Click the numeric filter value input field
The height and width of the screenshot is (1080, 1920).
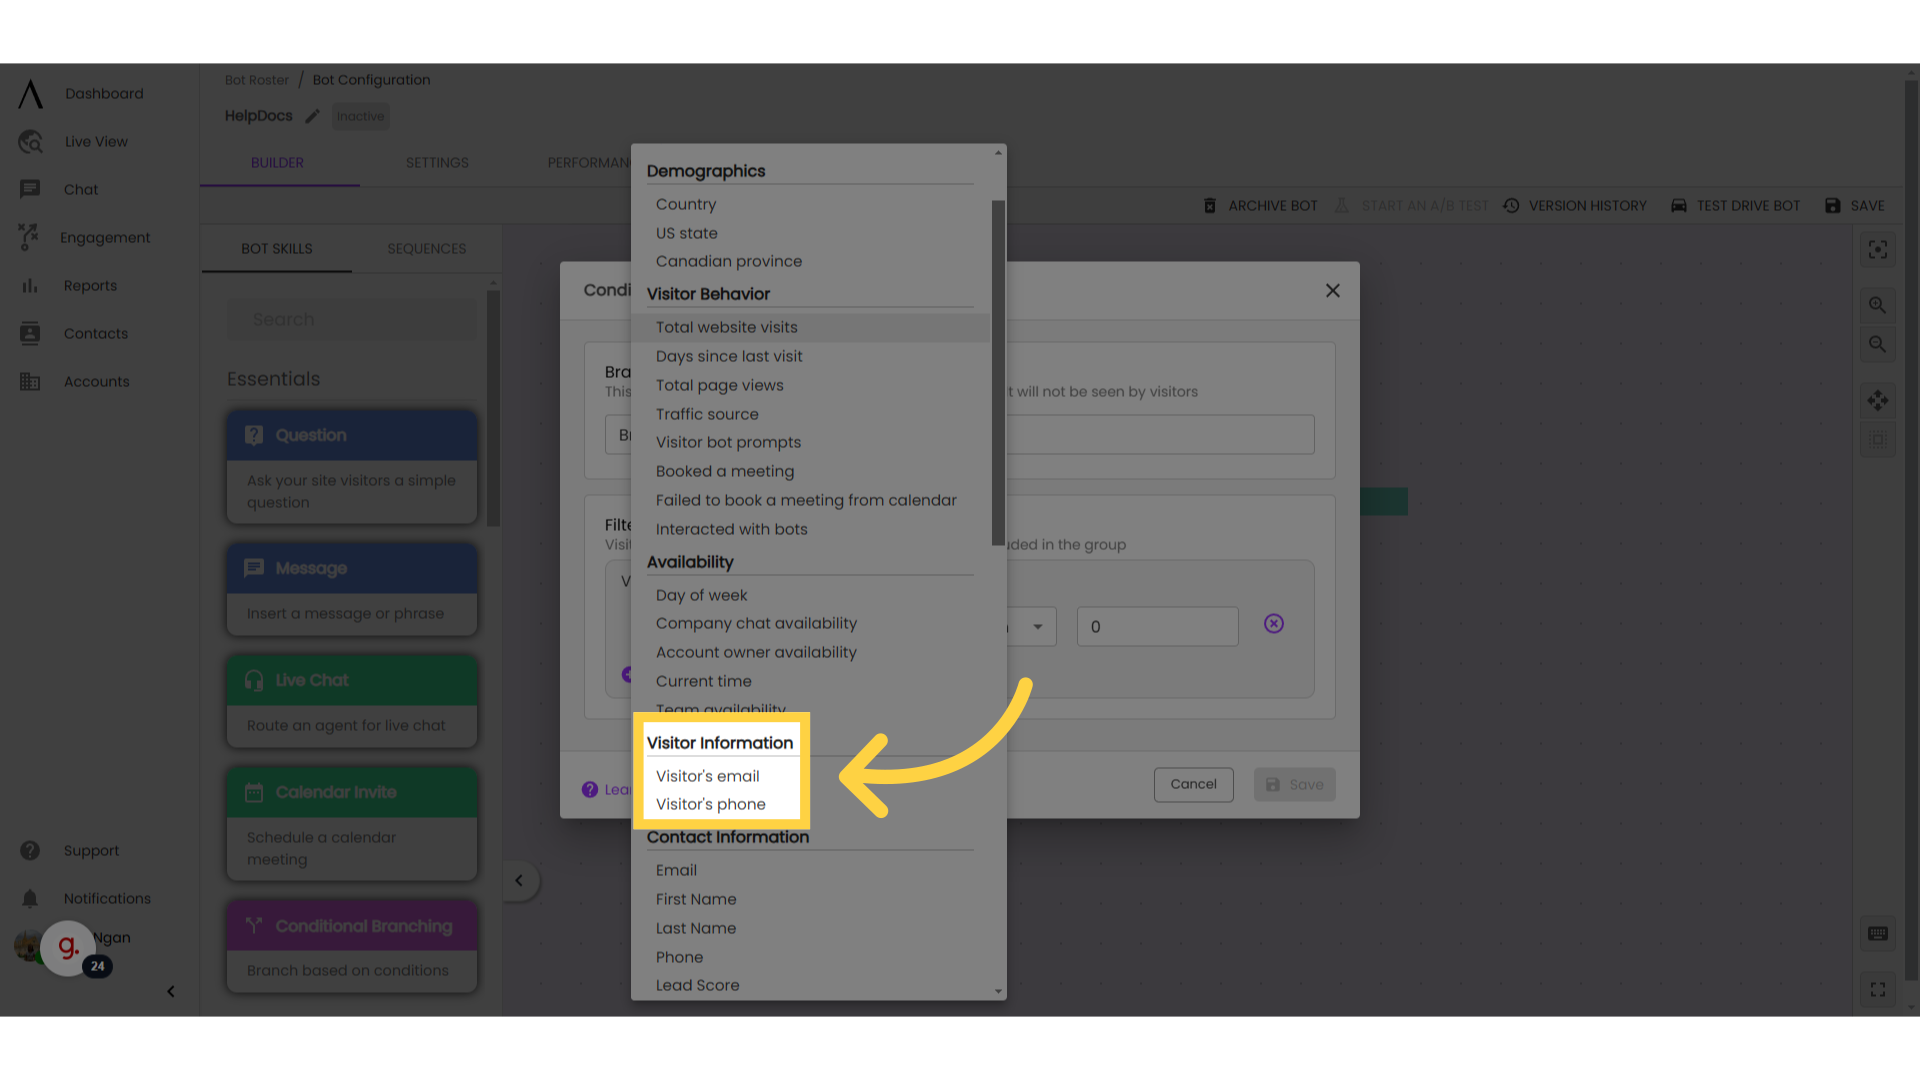tap(1156, 626)
